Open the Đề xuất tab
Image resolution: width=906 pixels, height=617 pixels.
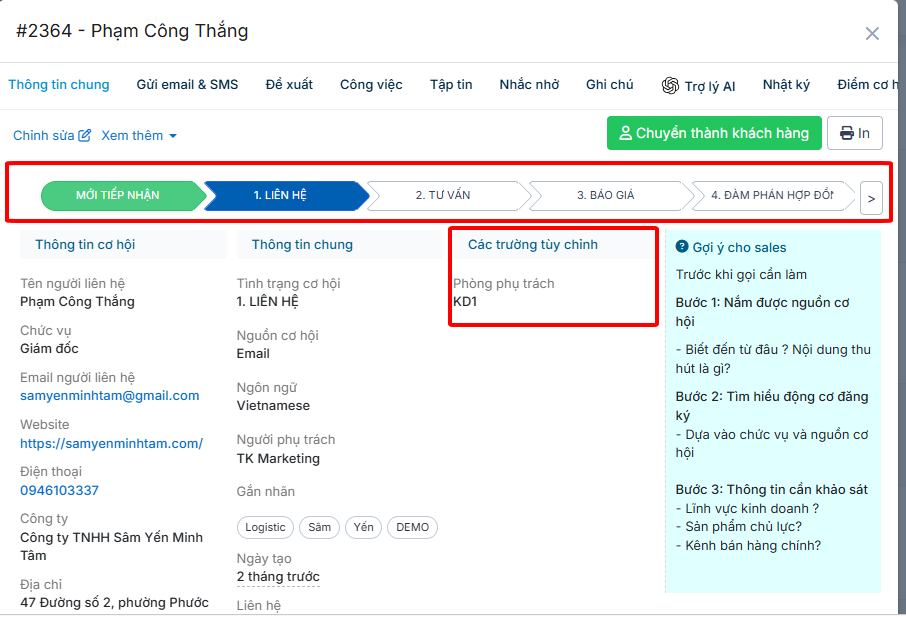click(289, 84)
